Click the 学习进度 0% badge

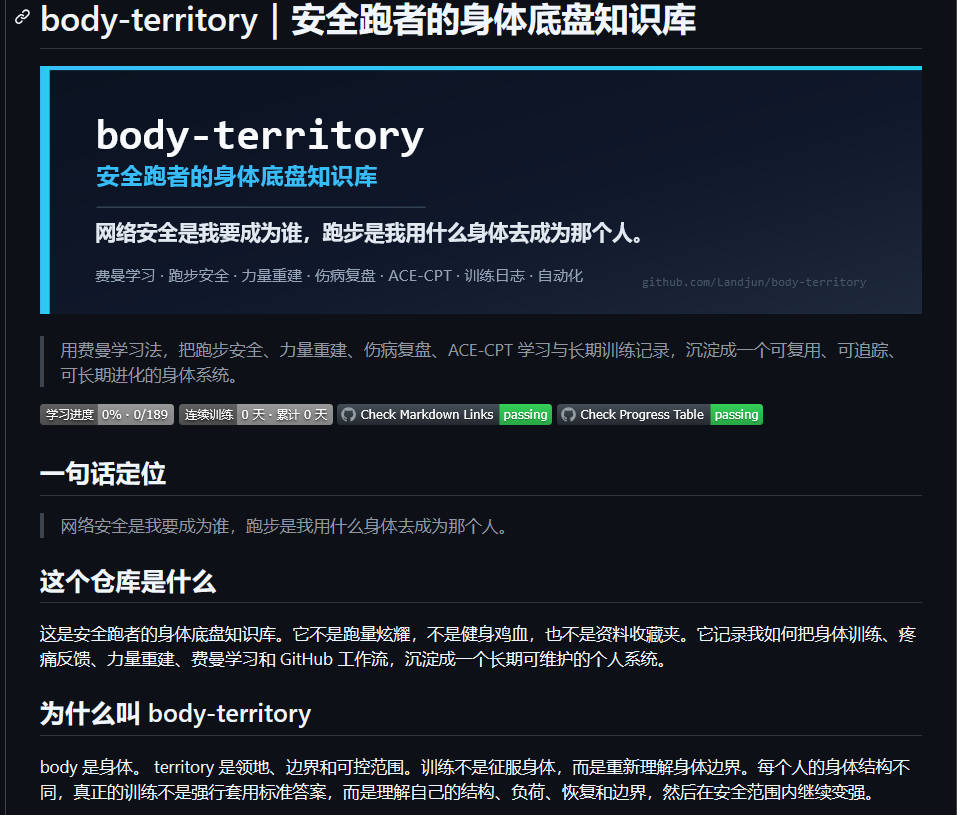click(x=107, y=415)
